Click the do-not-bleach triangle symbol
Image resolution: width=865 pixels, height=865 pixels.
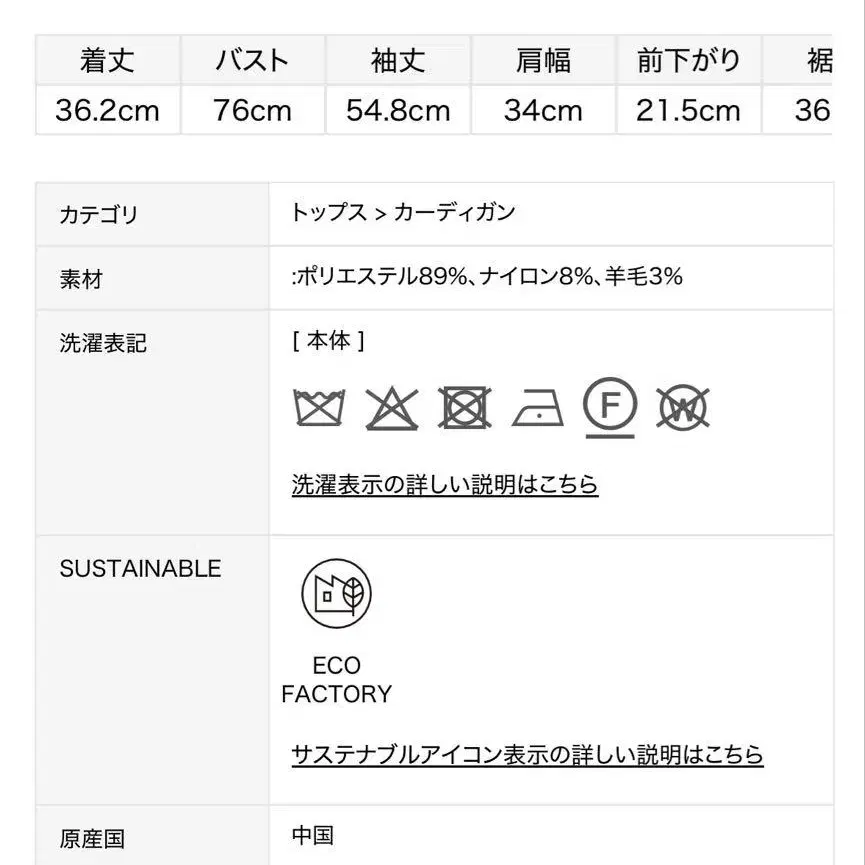point(392,408)
